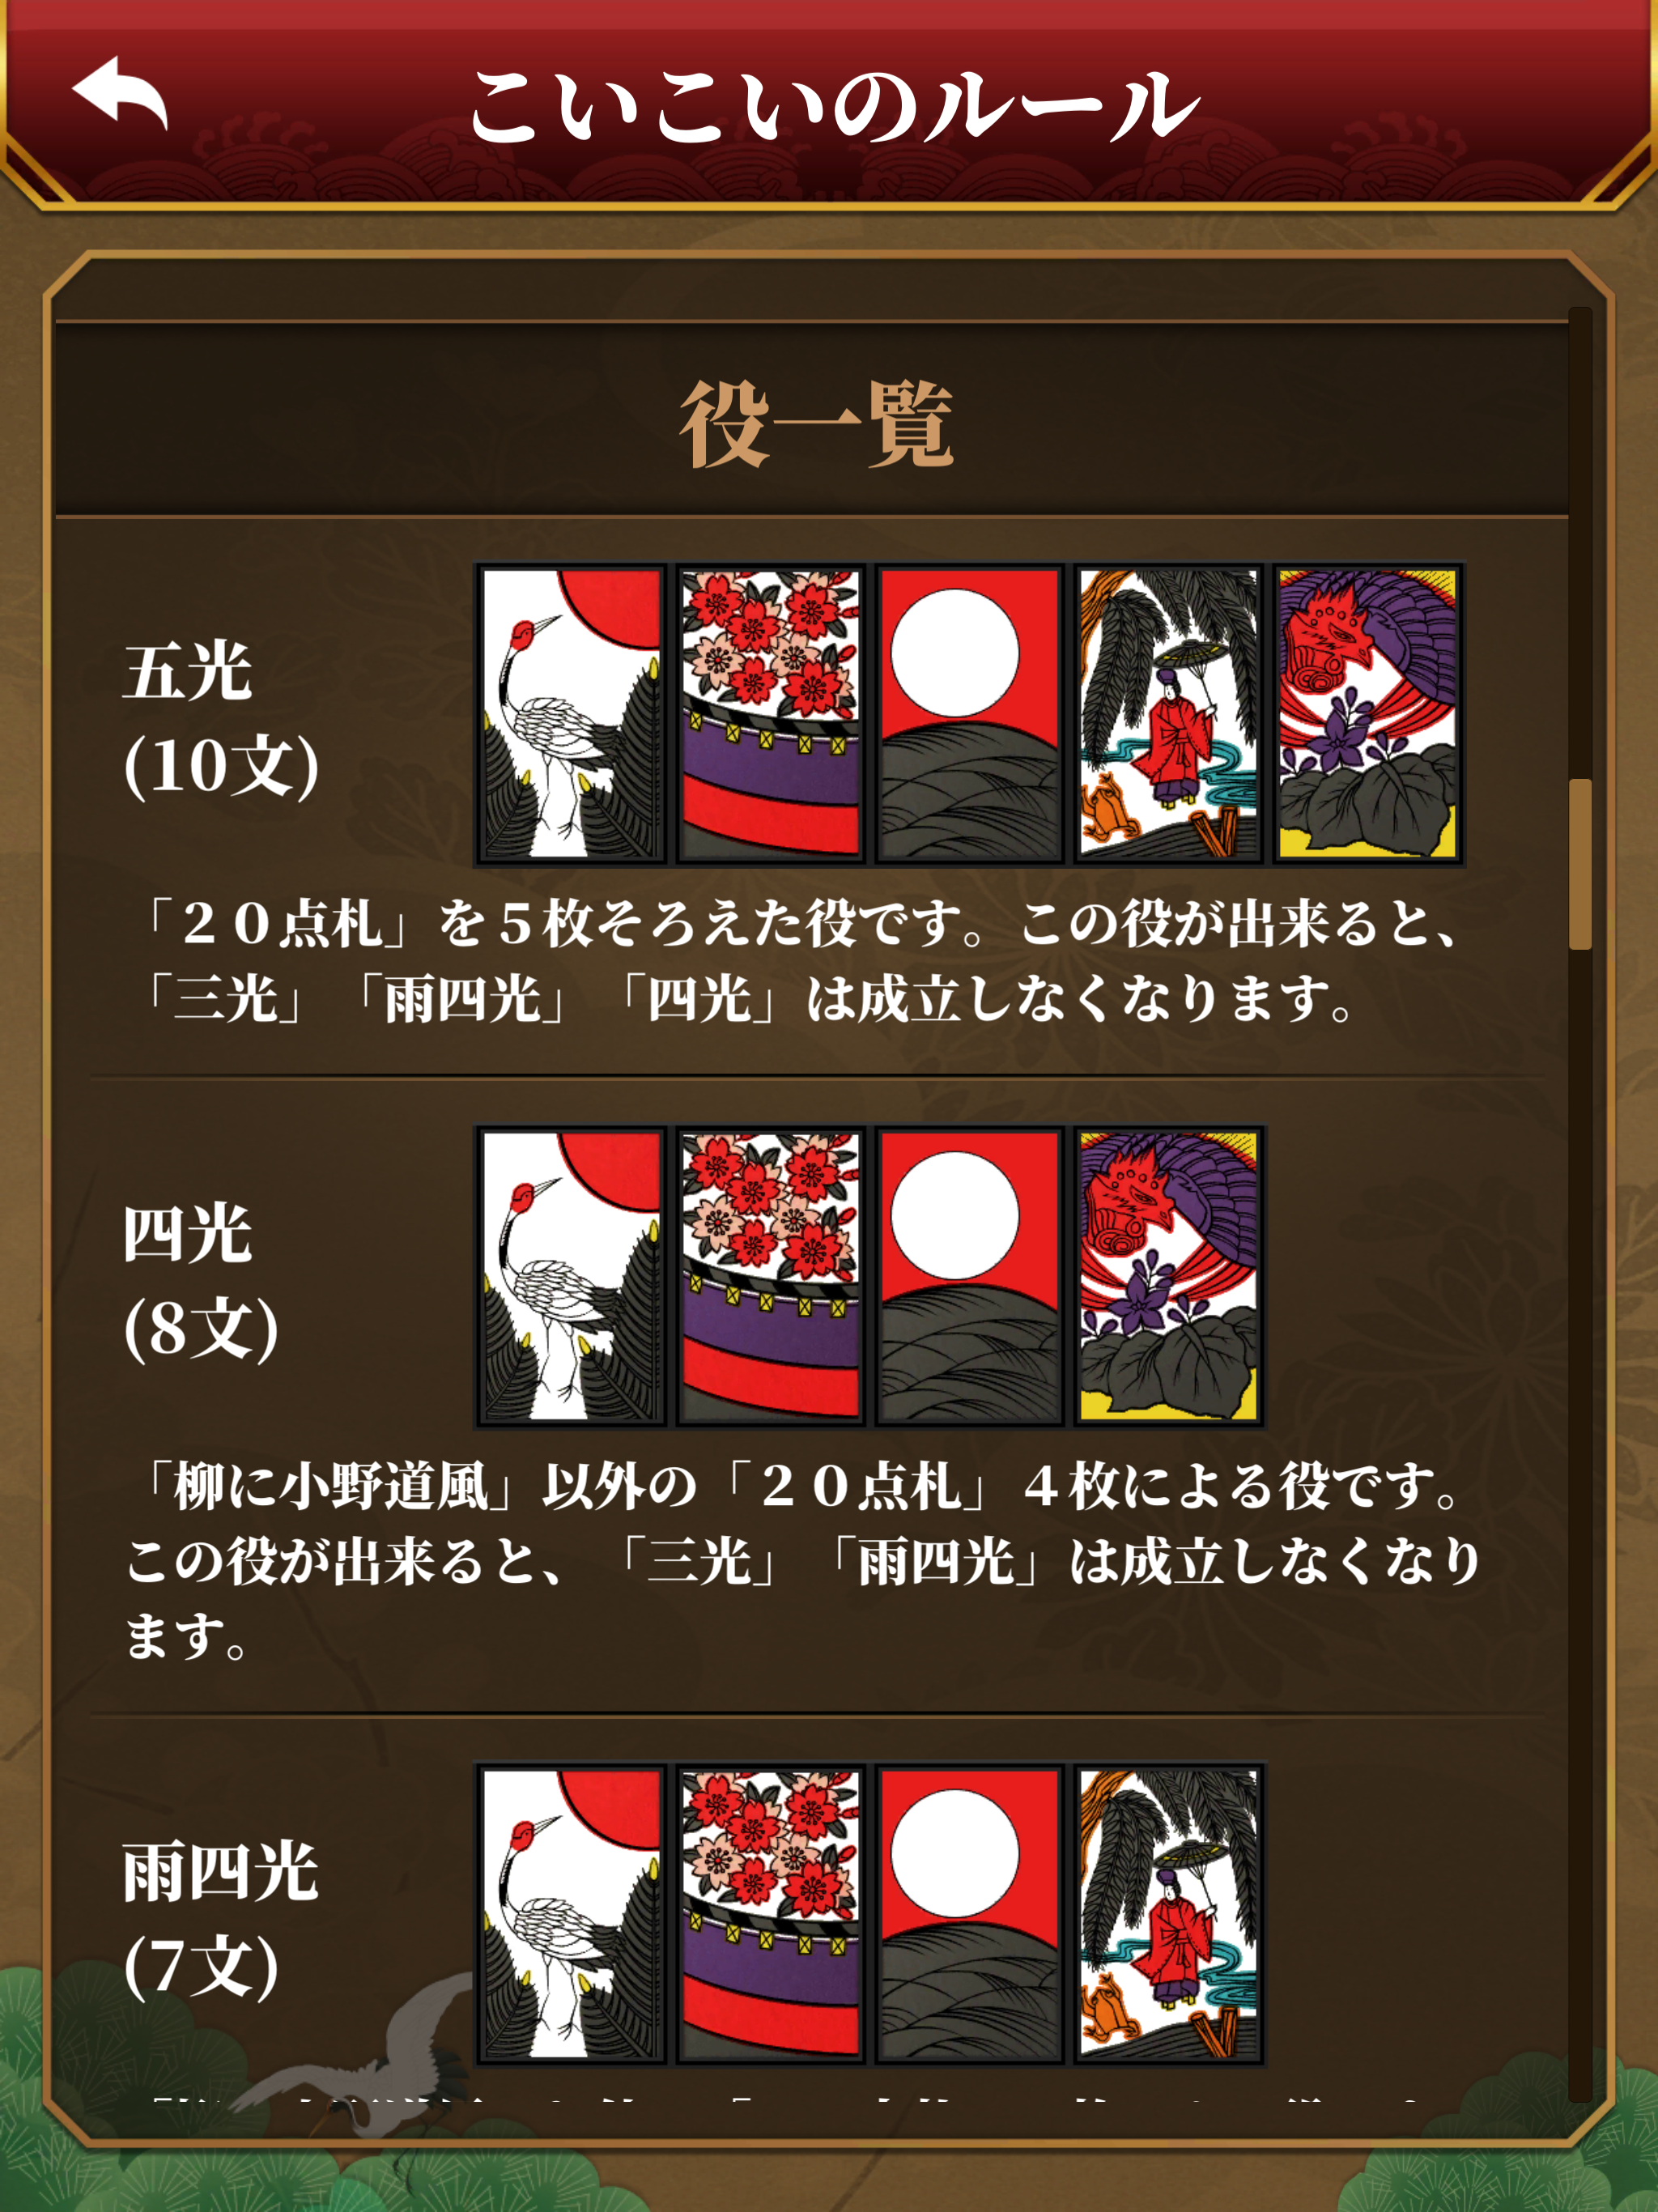Select crane card in 四光 row
The width and height of the screenshot is (1658, 2212).
[571, 1276]
